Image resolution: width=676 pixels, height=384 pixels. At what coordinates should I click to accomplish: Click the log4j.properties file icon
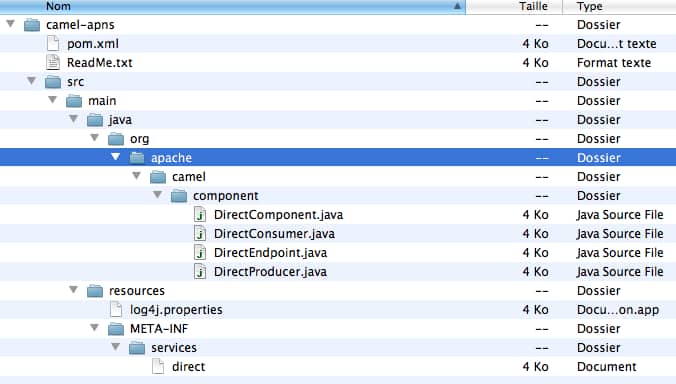coord(116,309)
